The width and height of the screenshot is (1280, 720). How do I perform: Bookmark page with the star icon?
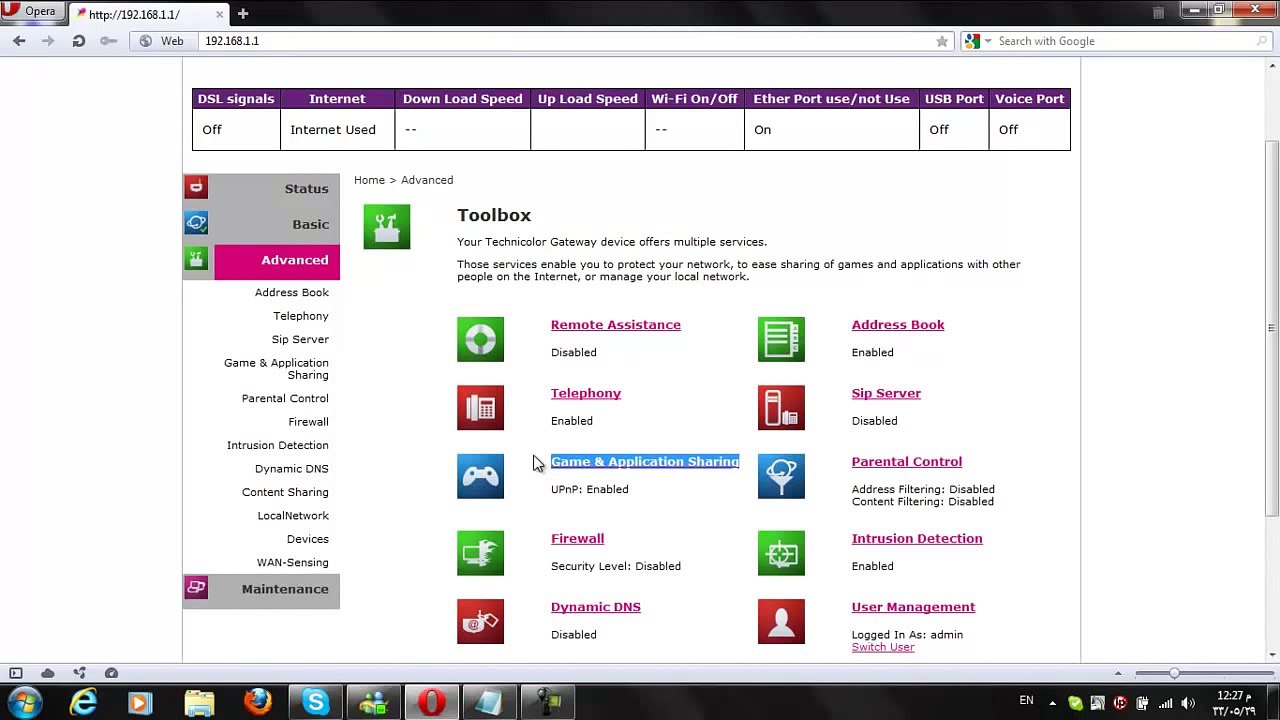(941, 41)
